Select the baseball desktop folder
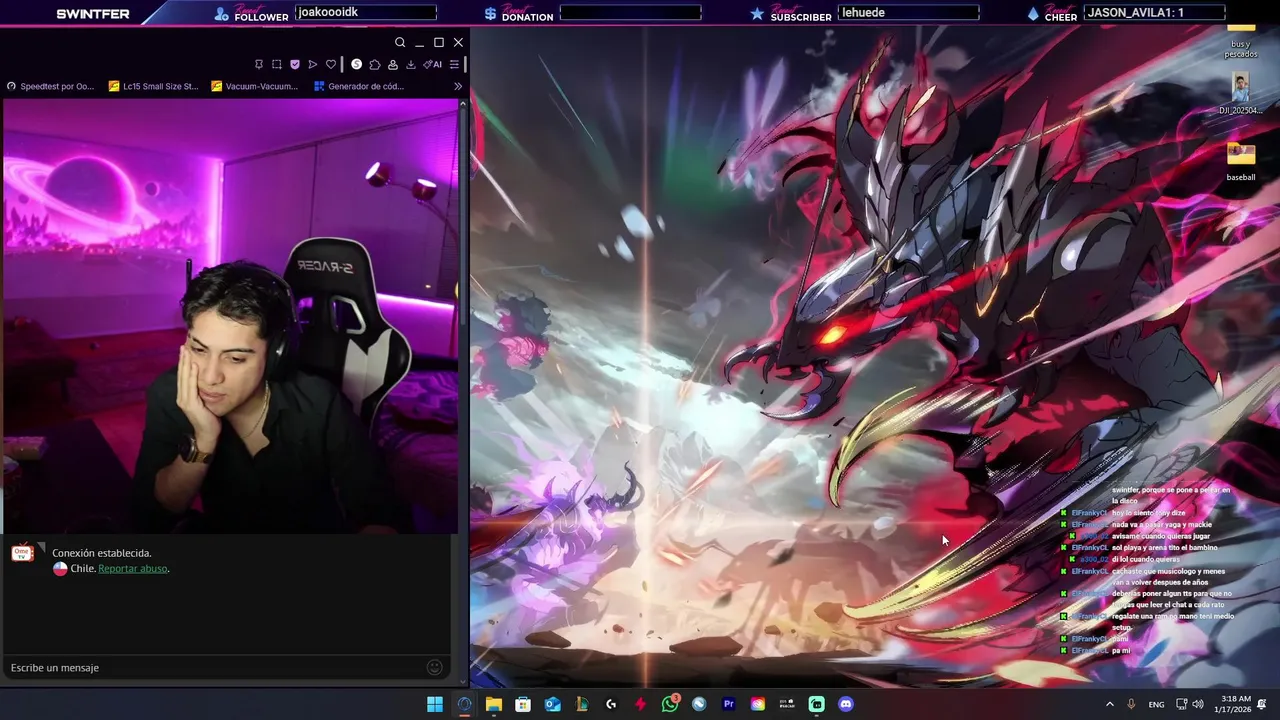Image resolution: width=1280 pixels, height=720 pixels. 1241,162
